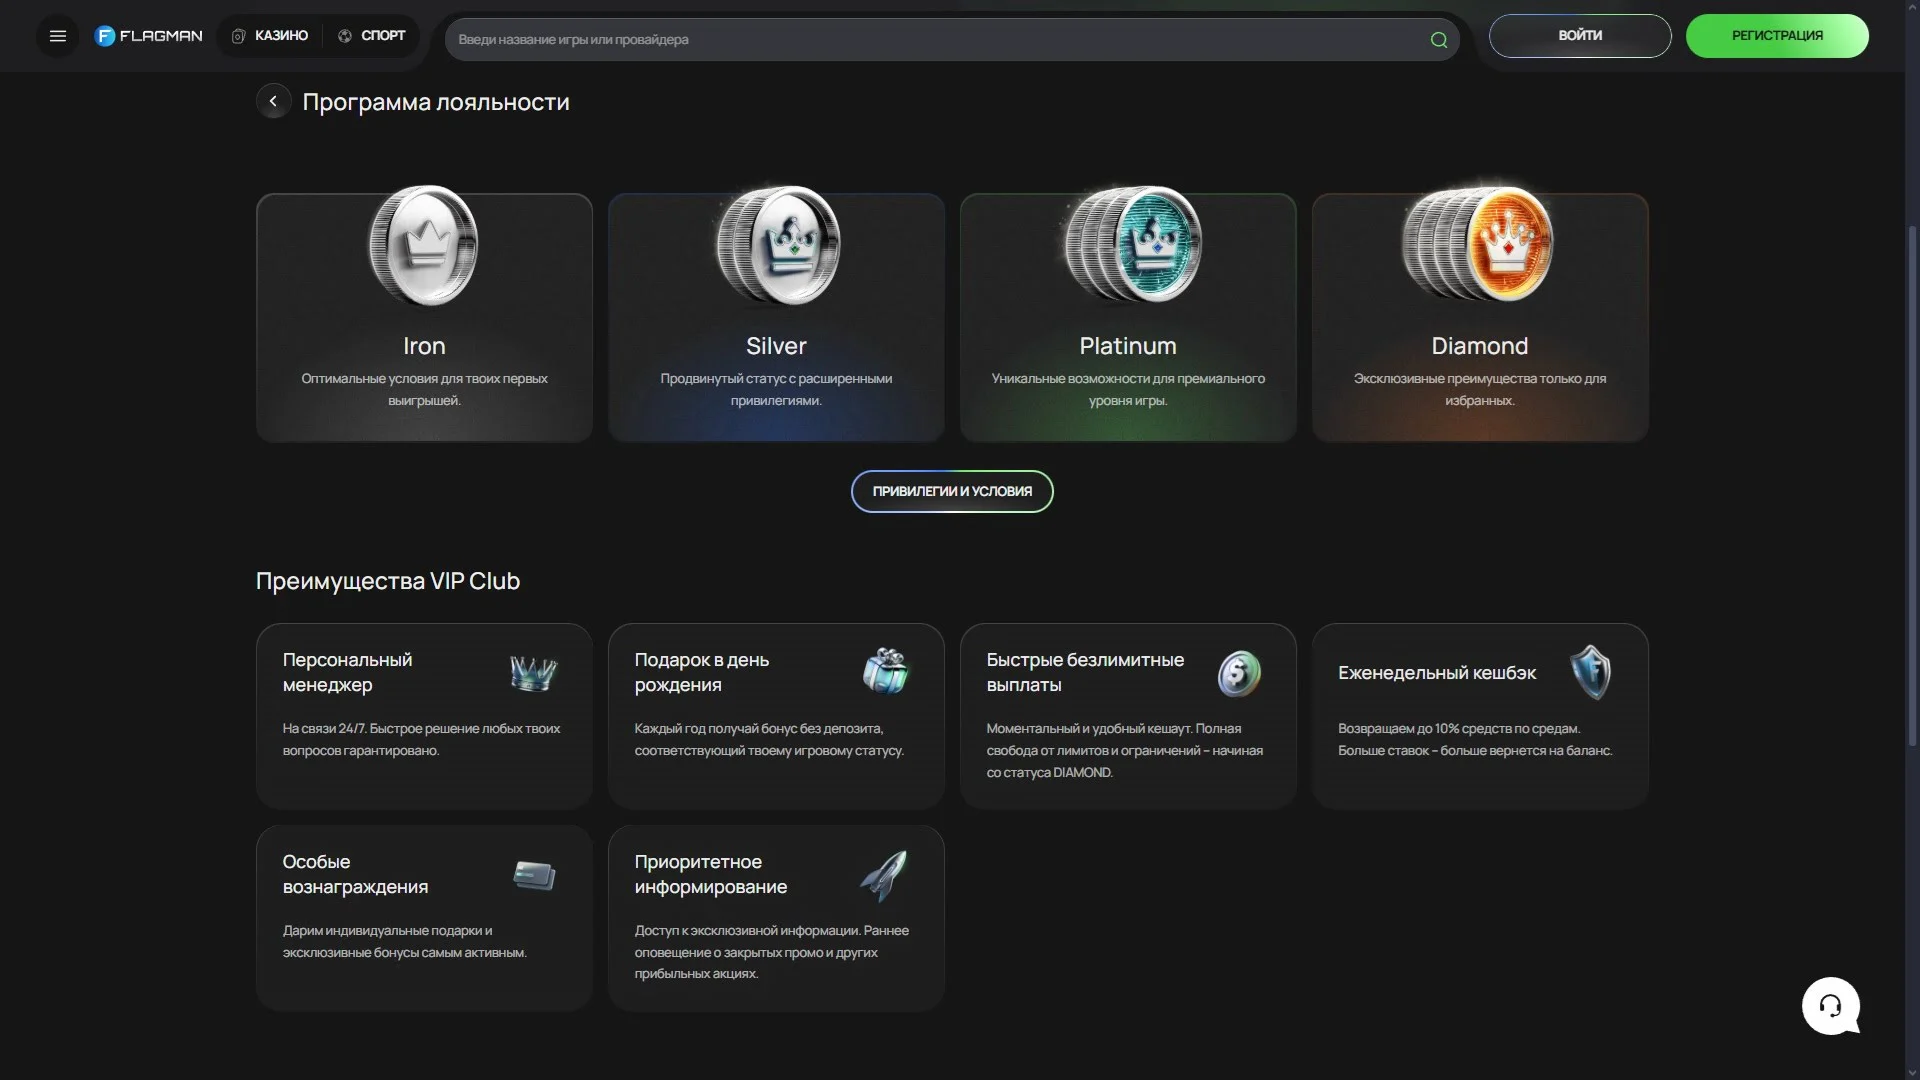The height and width of the screenshot is (1080, 1920).
Task: Click the search magnifier icon
Action: [1438, 40]
